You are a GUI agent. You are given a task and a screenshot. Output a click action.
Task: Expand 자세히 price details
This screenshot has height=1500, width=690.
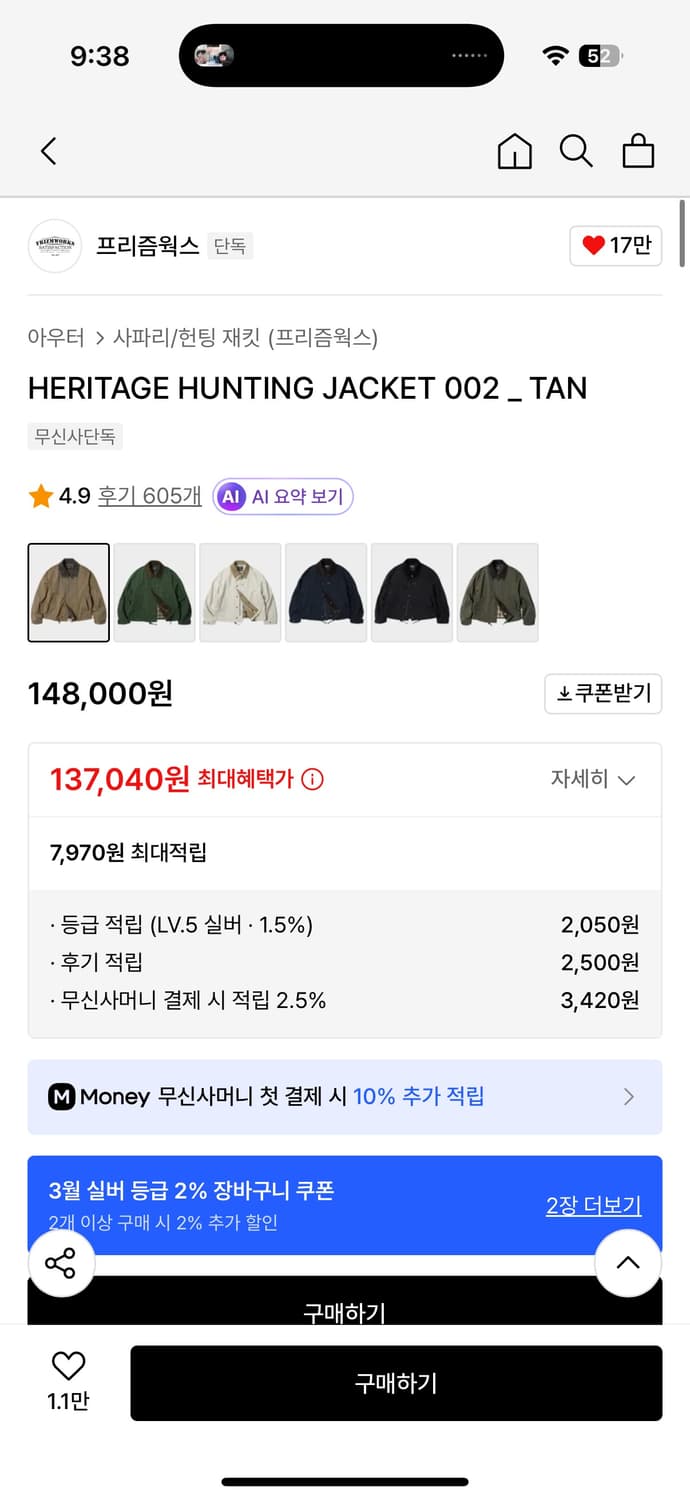593,779
